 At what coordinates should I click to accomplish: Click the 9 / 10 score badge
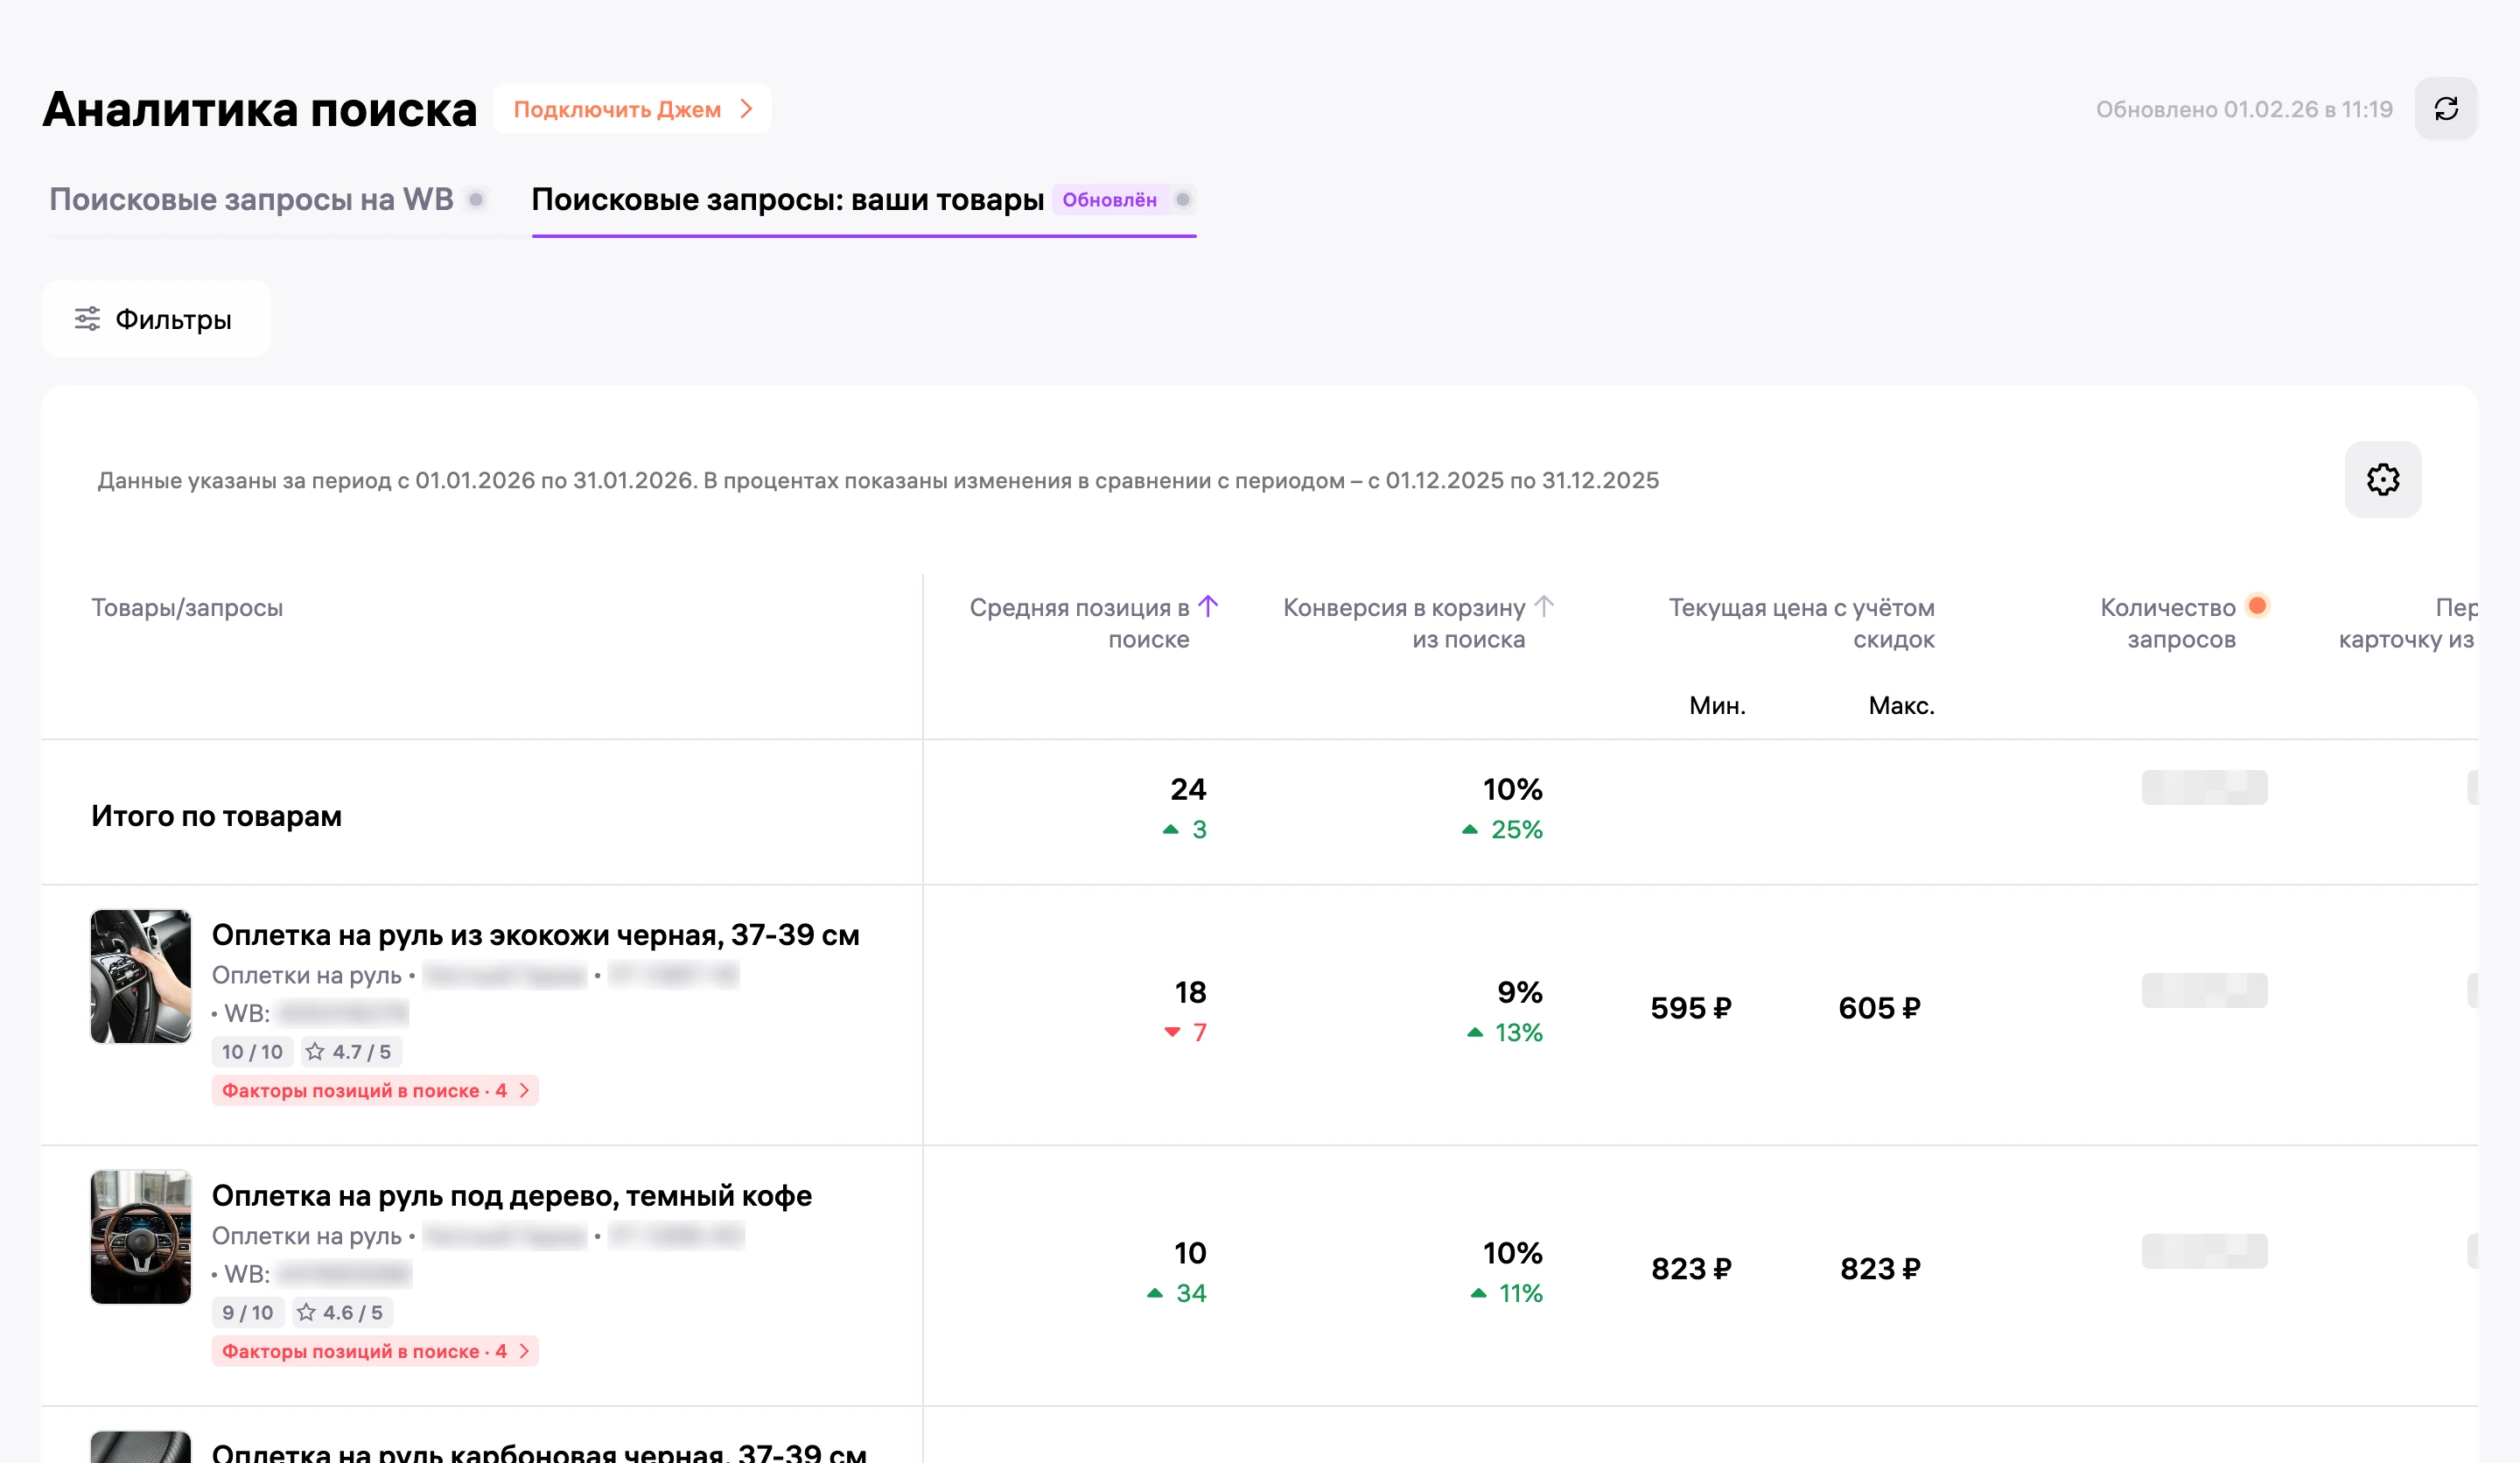pos(248,1313)
